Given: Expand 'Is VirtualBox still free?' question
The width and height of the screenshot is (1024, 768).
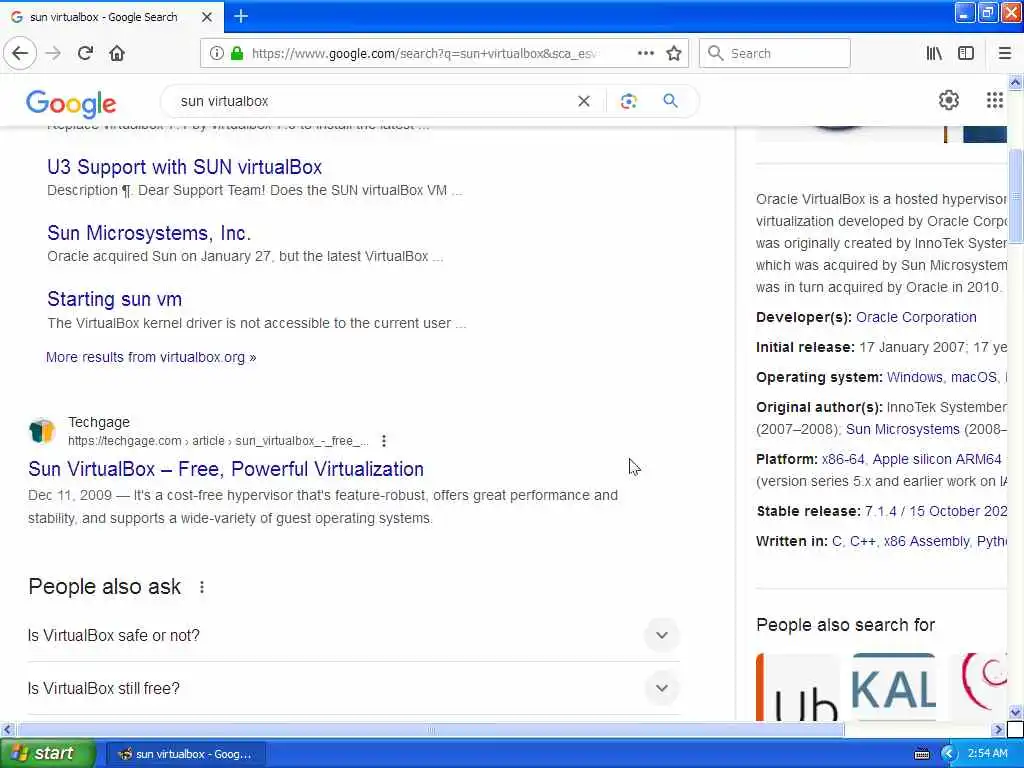Looking at the screenshot, I should click(353, 688).
